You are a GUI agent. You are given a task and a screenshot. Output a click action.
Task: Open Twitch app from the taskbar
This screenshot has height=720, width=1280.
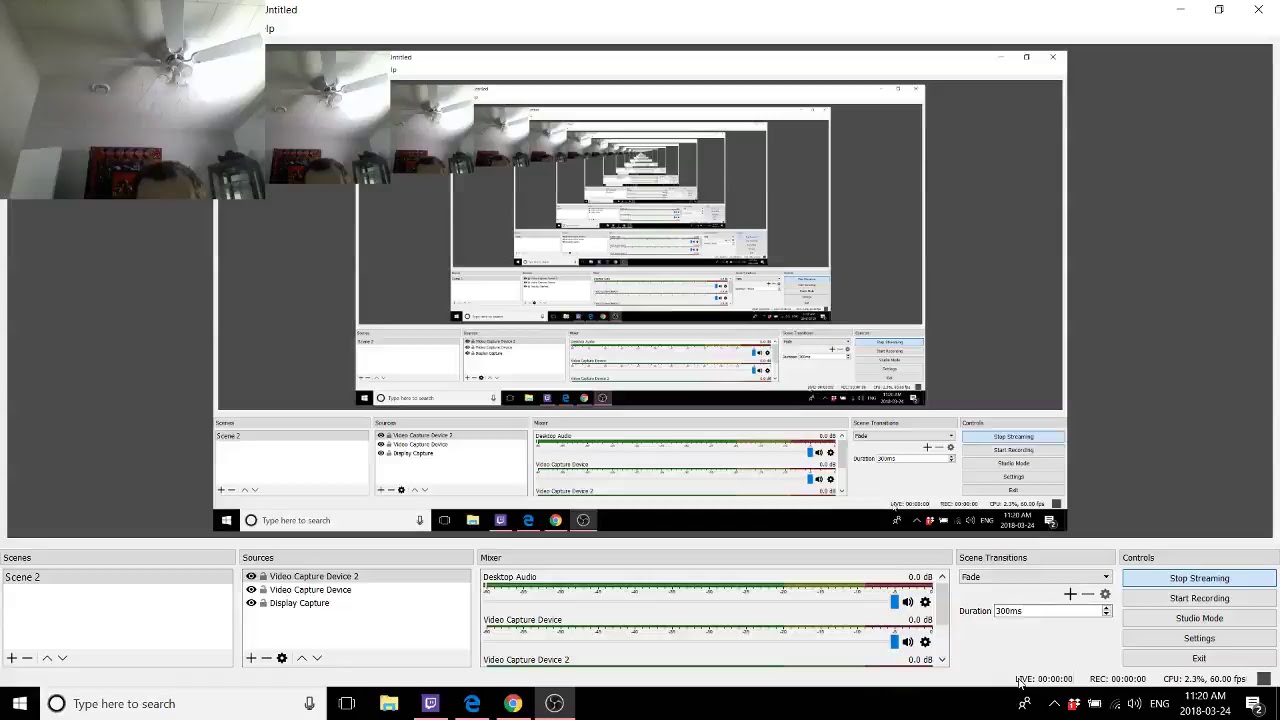(431, 704)
